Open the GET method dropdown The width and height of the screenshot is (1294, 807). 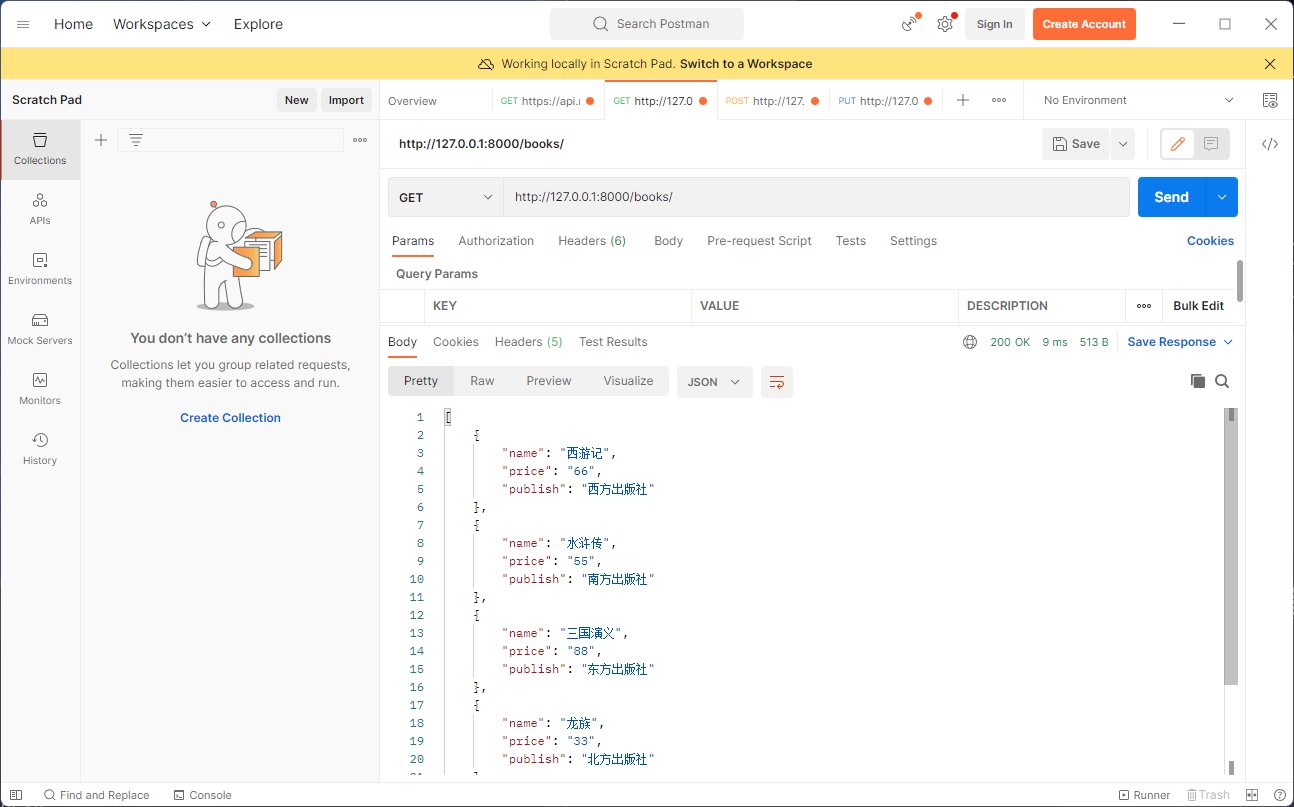(446, 197)
